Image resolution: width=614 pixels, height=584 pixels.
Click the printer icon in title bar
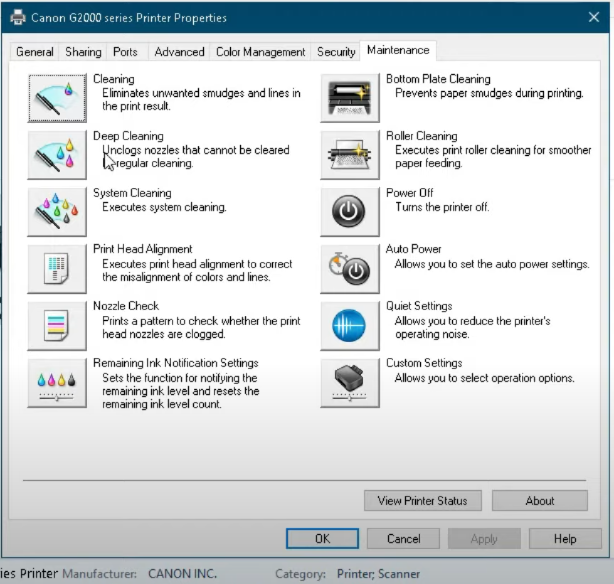click(x=18, y=18)
